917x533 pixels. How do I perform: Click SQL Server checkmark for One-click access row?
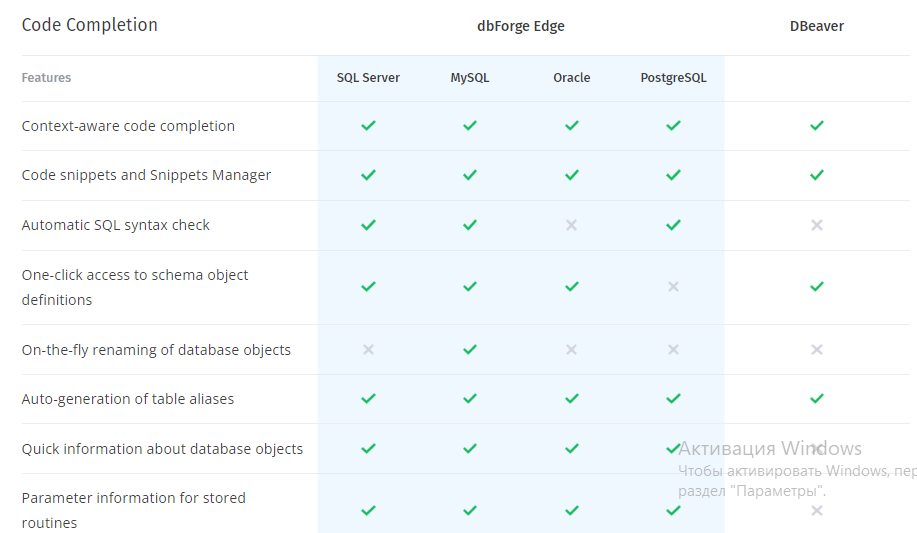click(x=368, y=287)
